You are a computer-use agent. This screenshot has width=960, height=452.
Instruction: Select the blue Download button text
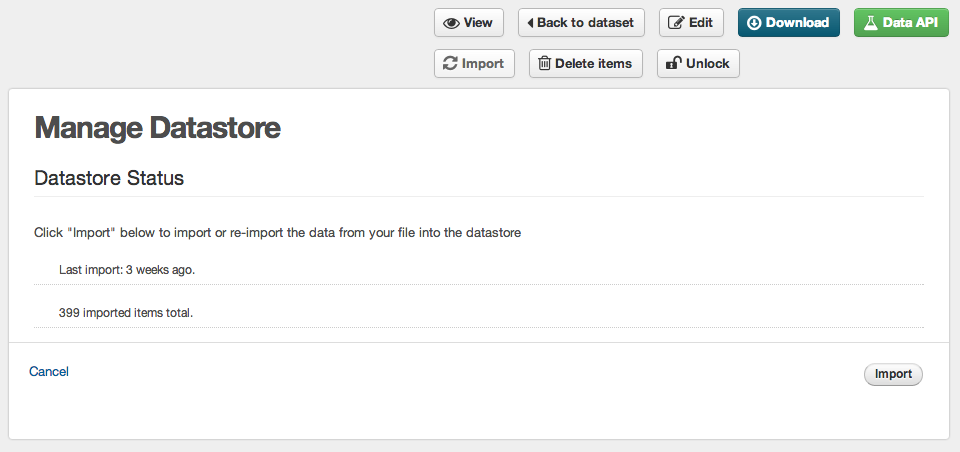797,23
